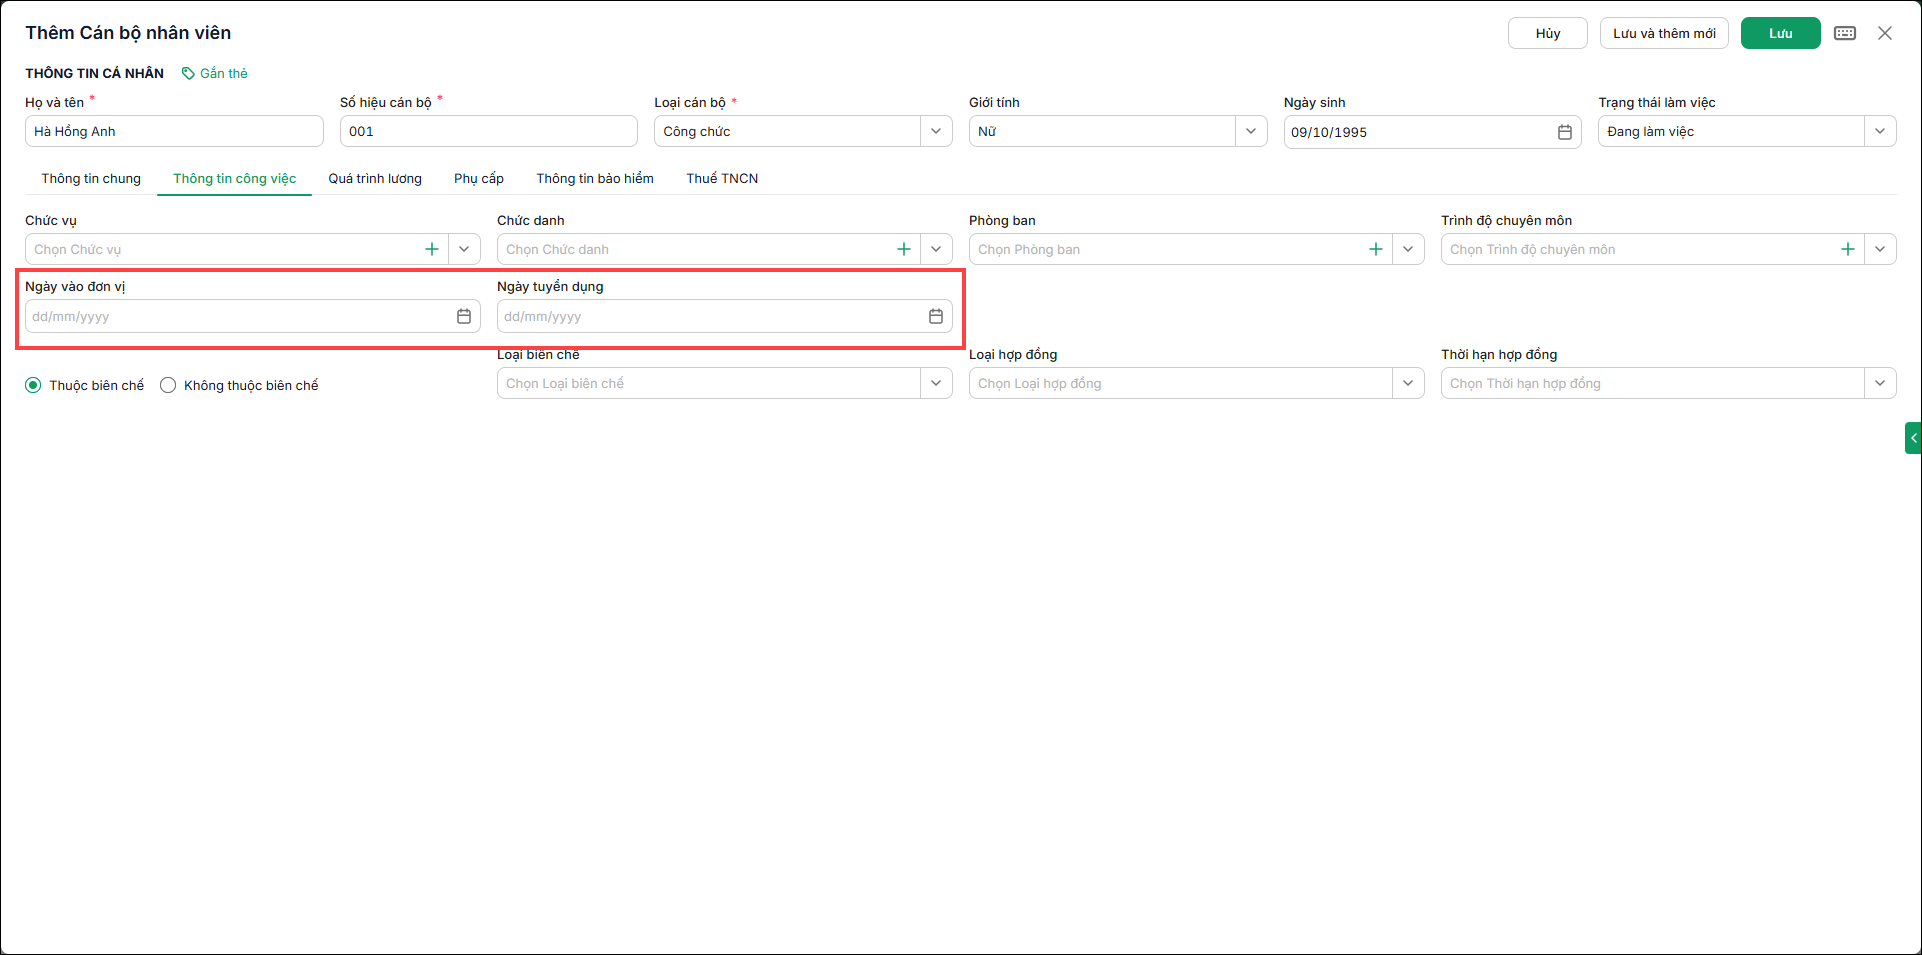Switch to the Thuế TNCN tab
This screenshot has width=1922, height=955.
[x=722, y=178]
